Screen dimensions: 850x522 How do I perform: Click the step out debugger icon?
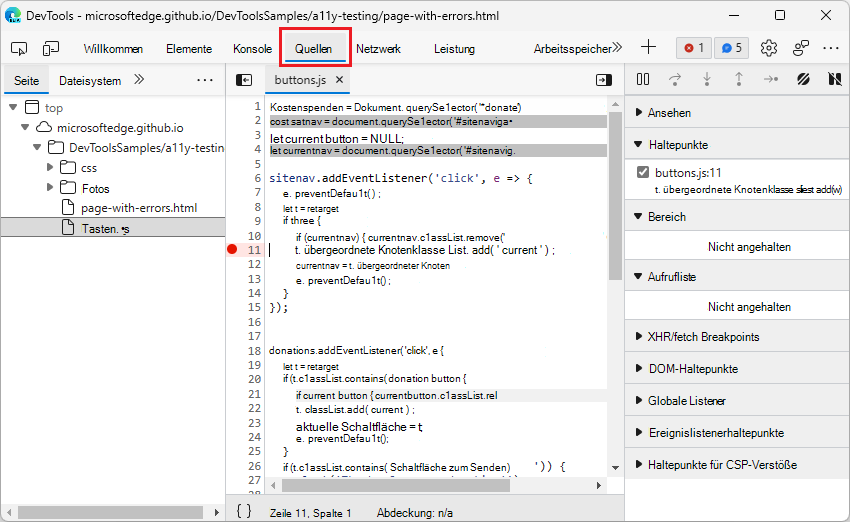pyautogui.click(x=738, y=80)
